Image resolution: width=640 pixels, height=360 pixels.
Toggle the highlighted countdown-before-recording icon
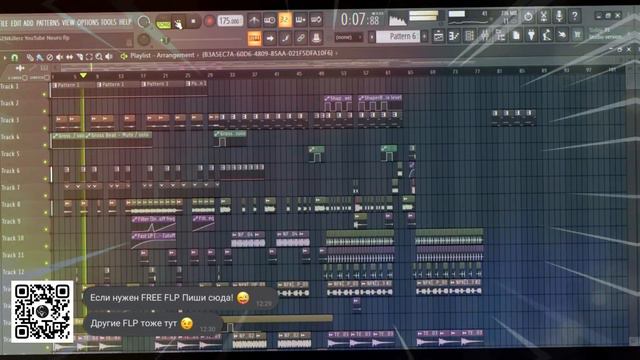(285, 20)
